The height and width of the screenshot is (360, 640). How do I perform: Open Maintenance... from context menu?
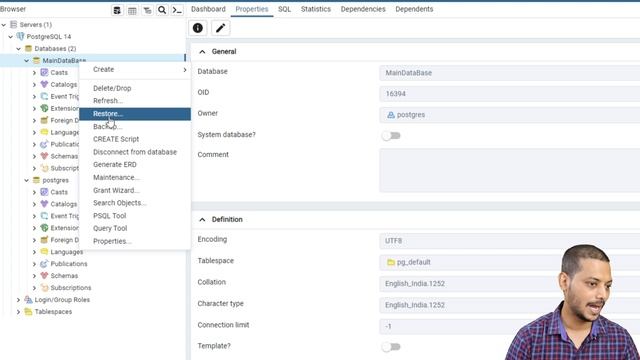coord(135,178)
